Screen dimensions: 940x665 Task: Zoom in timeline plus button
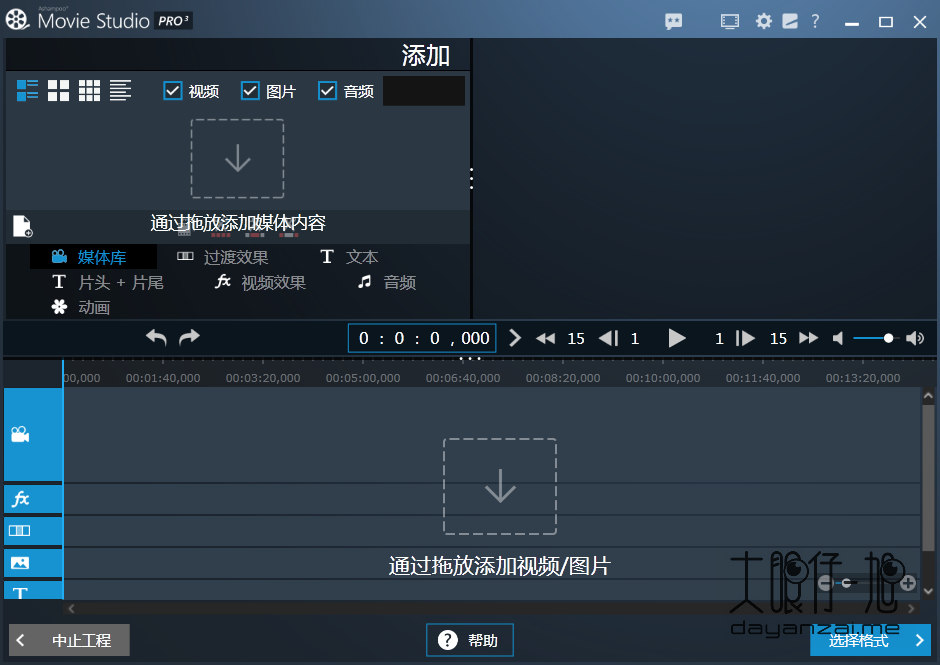coord(908,583)
